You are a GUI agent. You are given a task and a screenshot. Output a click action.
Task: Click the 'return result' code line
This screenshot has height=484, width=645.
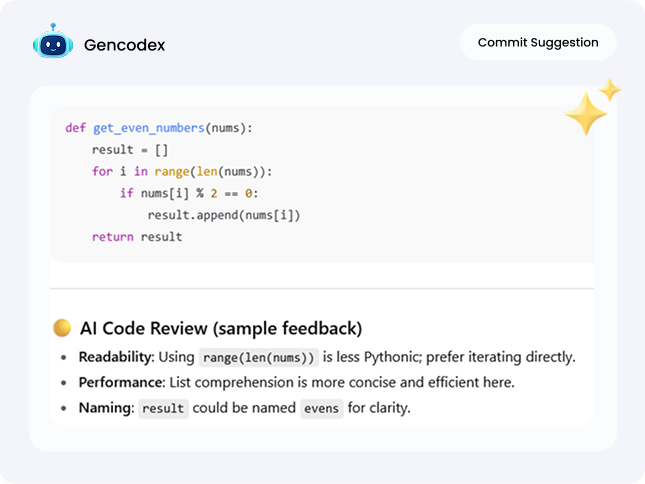(137, 237)
